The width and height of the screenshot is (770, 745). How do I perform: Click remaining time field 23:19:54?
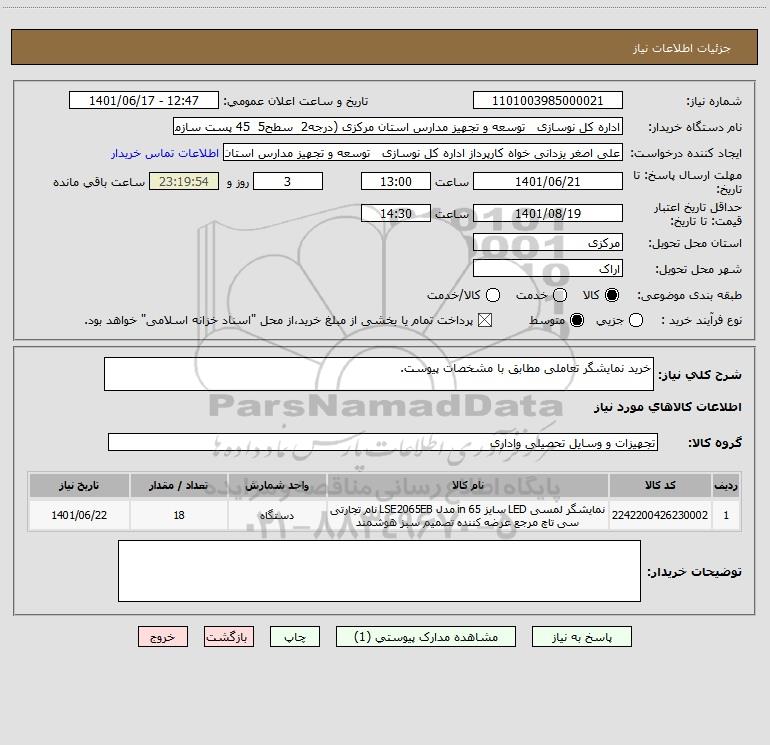point(184,181)
